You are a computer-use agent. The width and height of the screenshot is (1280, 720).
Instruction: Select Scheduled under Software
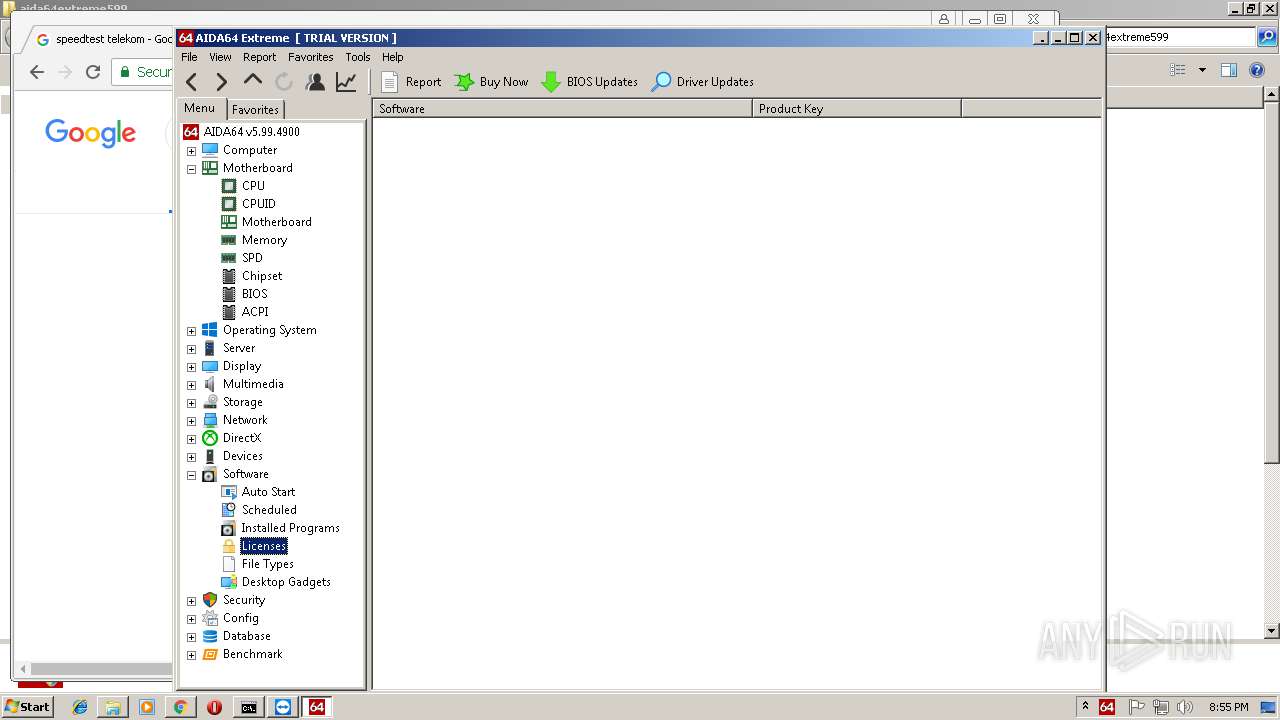pos(269,510)
